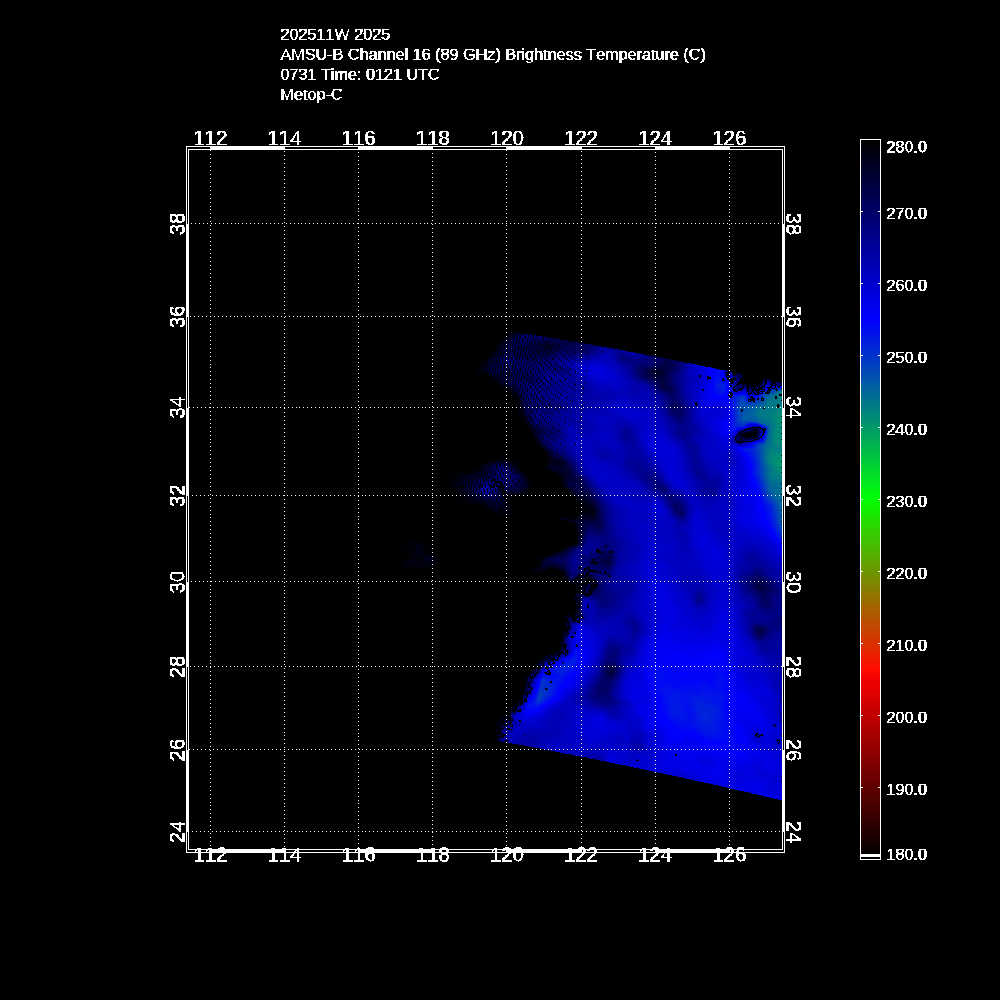Click the color scale value "210.0"
Image resolution: width=1000 pixels, height=1000 pixels.
906,646
